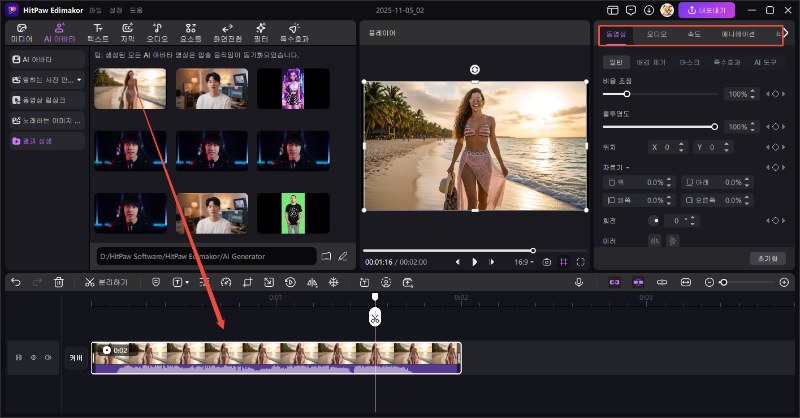Viewport: 800px width, 418px height.
Task: Click the microphone voiceover icon
Action: (579, 282)
